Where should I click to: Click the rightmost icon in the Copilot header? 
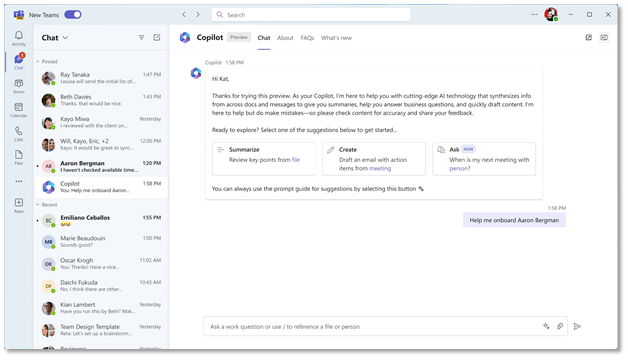pos(604,37)
